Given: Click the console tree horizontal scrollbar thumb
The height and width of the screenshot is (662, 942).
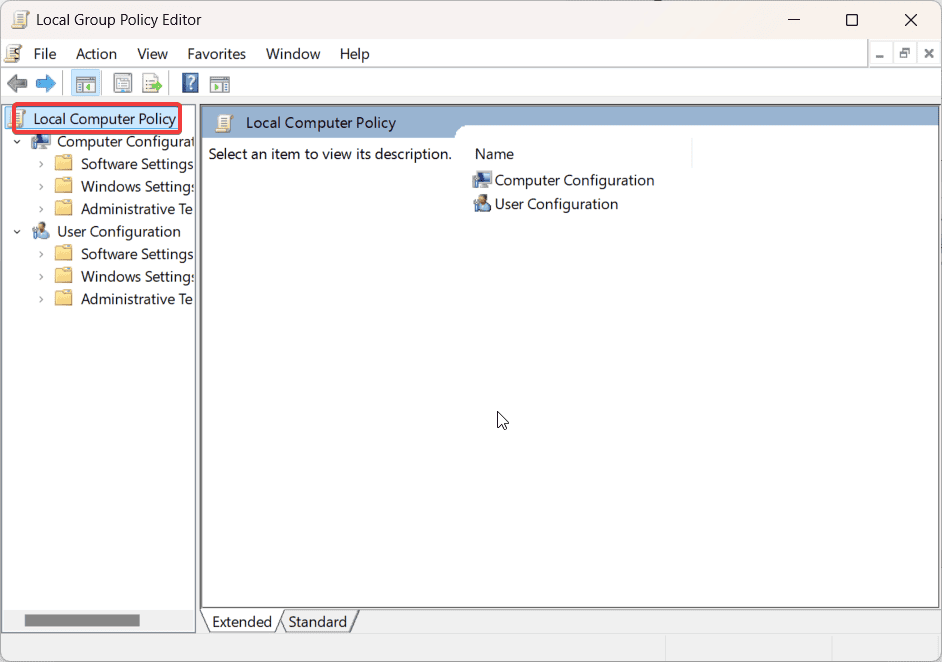Looking at the screenshot, I should pyautogui.click(x=82, y=620).
